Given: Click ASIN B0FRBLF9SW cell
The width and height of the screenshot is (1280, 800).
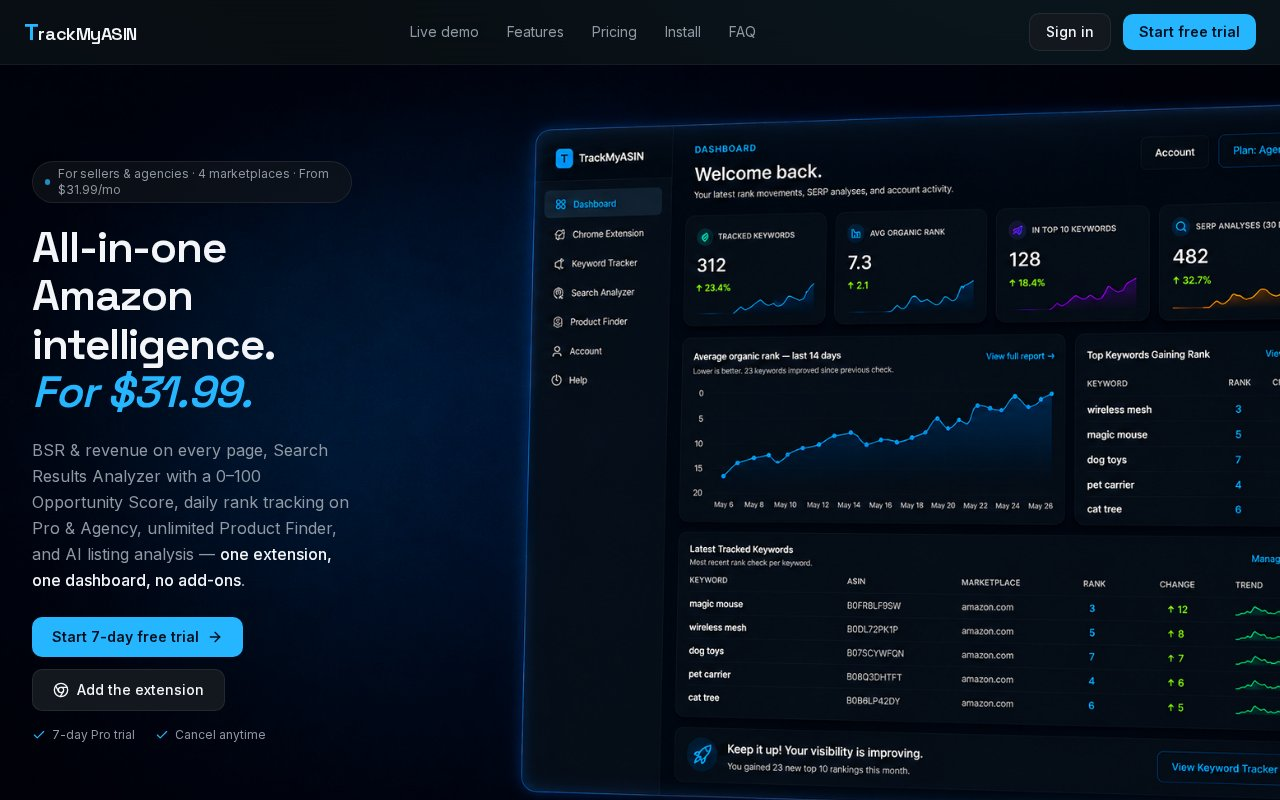Looking at the screenshot, I should pyautogui.click(x=874, y=606).
